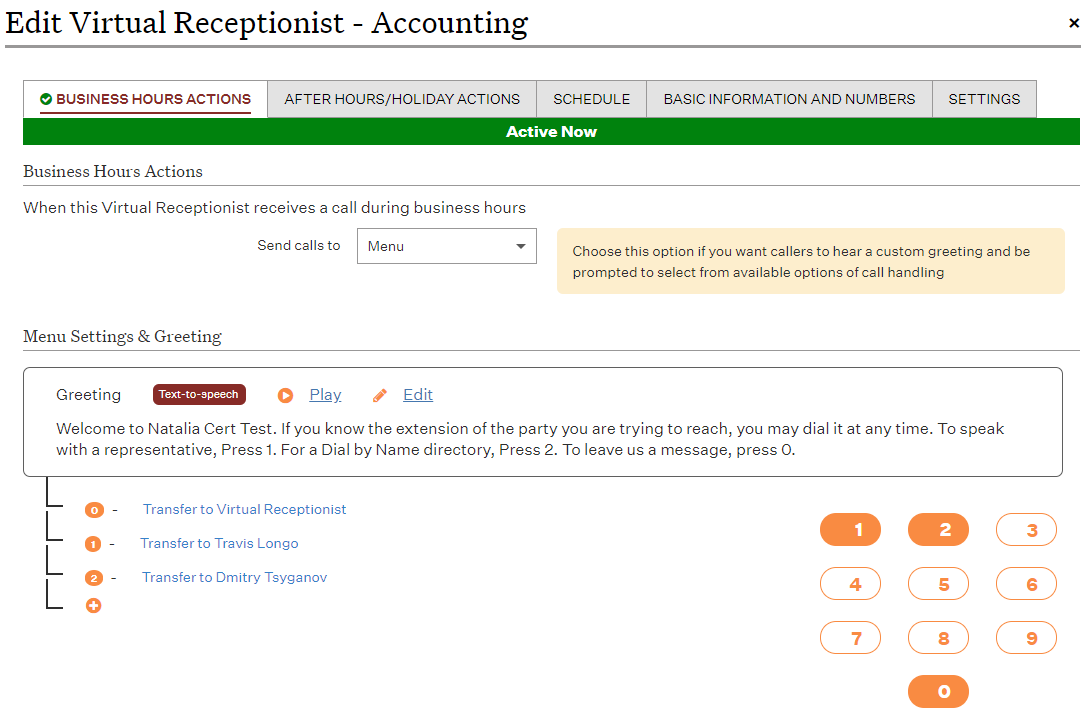Click the Play greeting link
The image size is (1091, 723).
(x=325, y=395)
